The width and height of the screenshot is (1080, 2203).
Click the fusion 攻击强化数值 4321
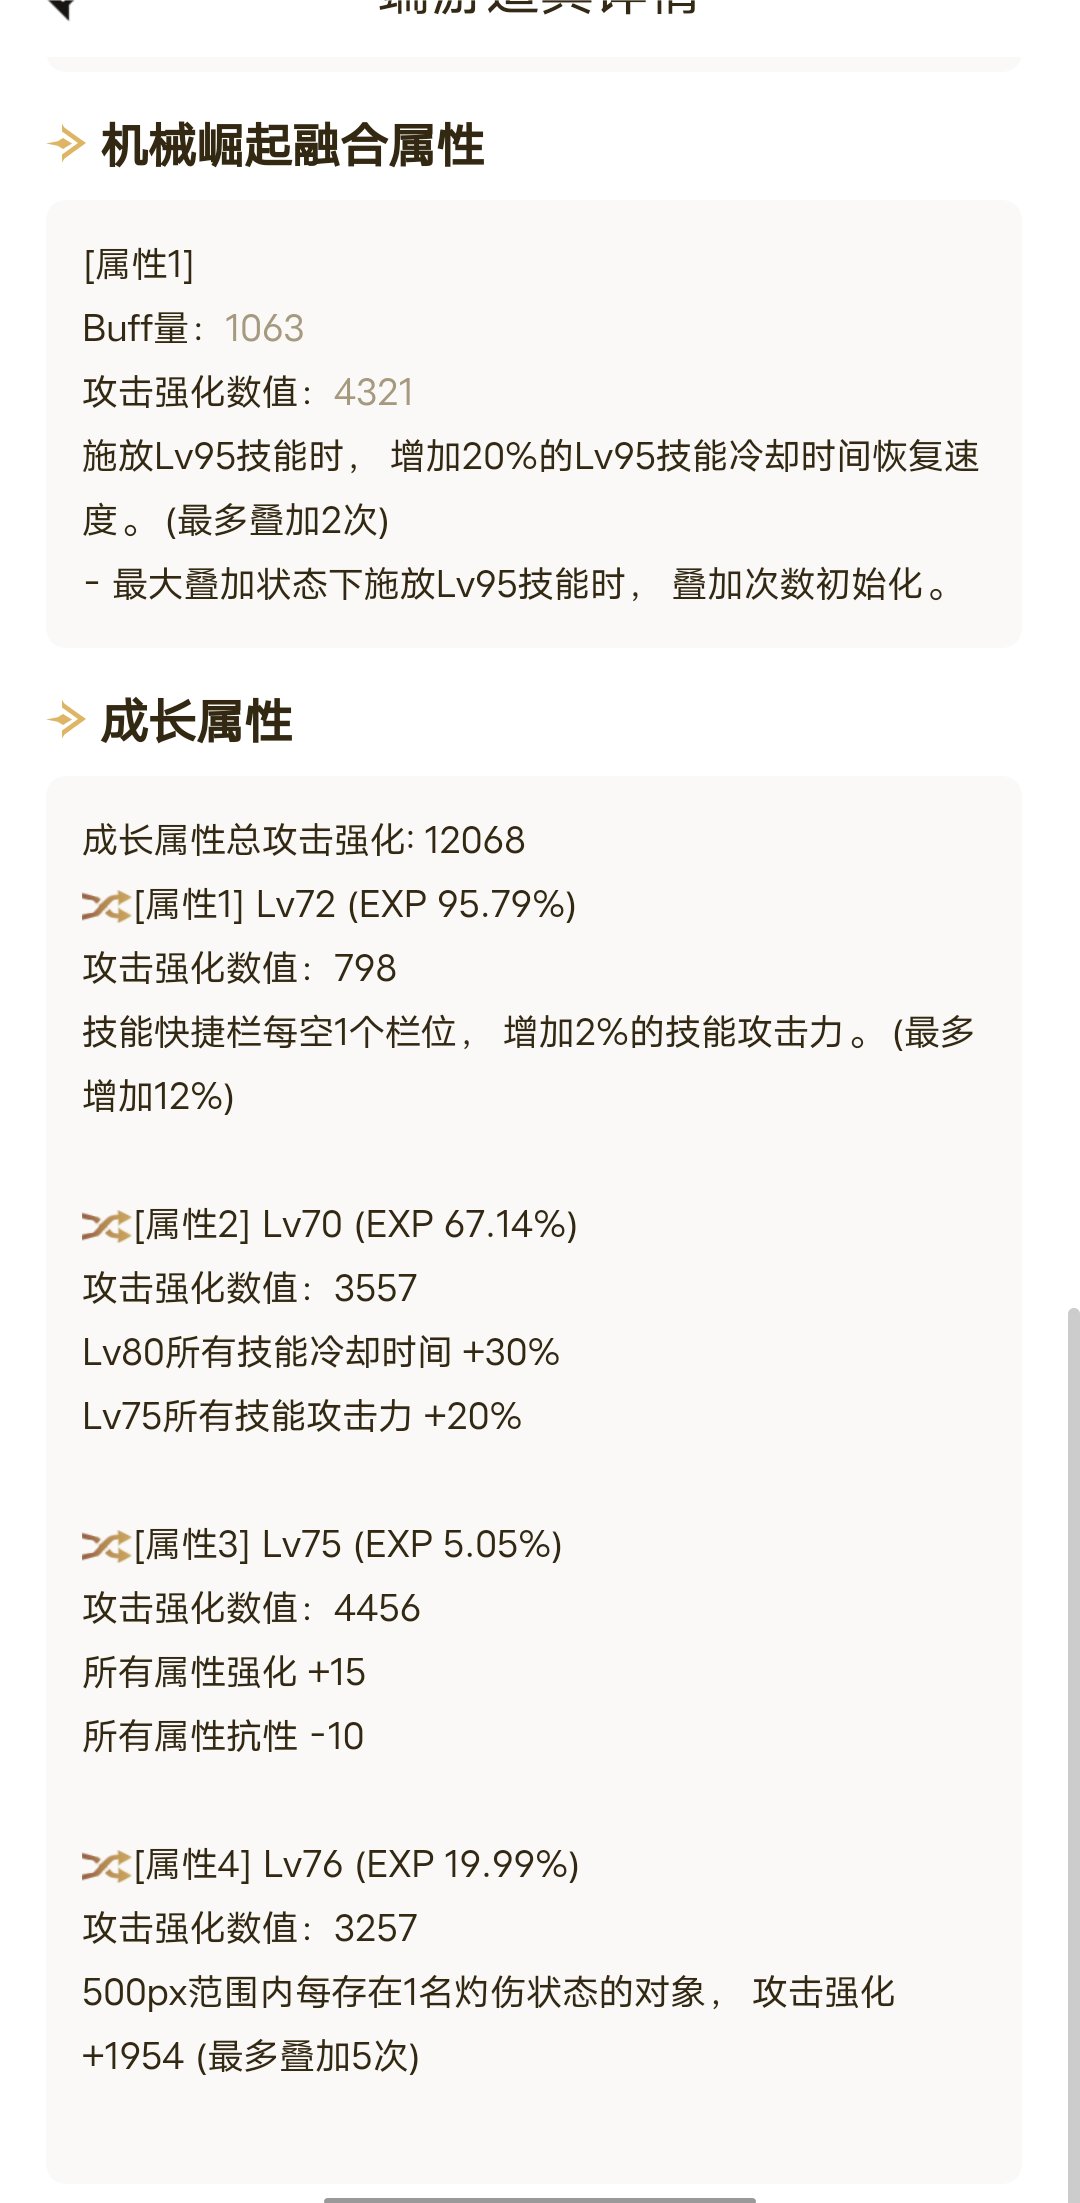(x=374, y=392)
